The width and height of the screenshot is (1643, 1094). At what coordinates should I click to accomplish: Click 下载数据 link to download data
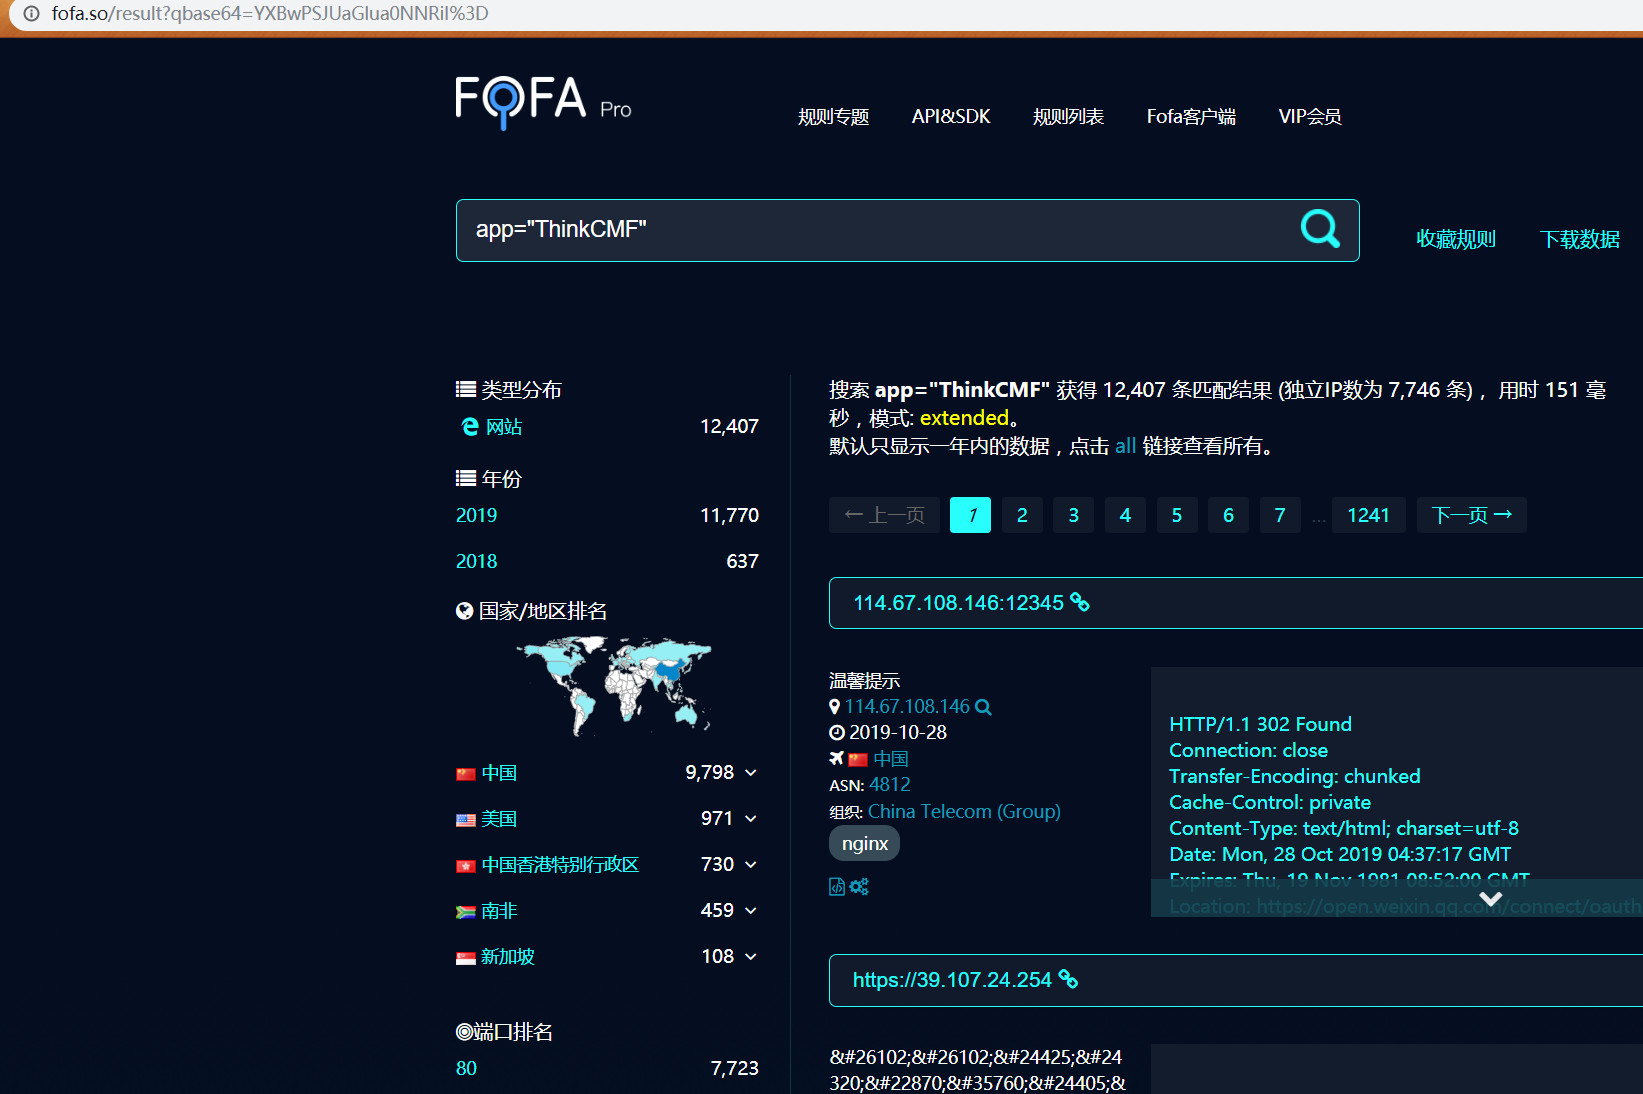click(1579, 239)
